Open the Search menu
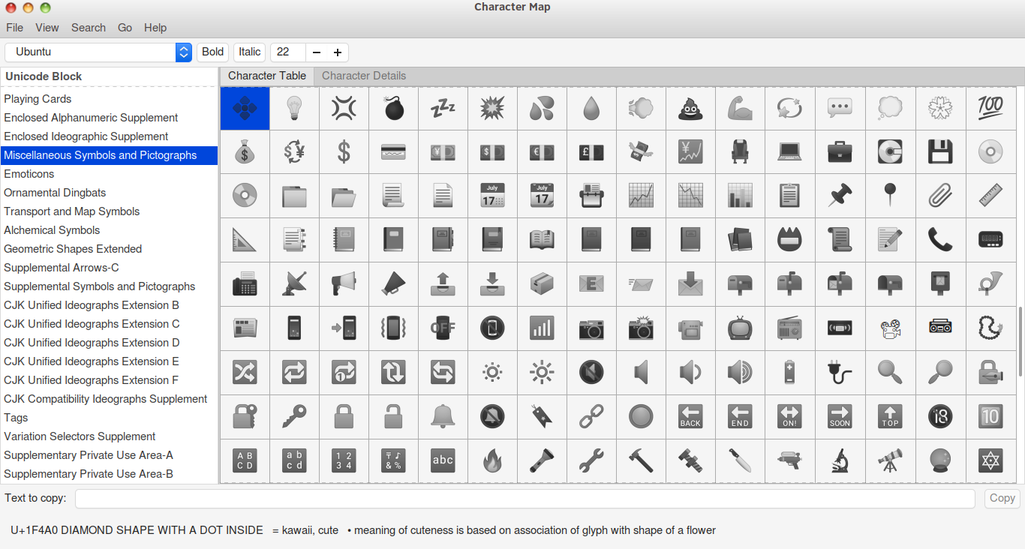This screenshot has height=549, width=1025. tap(88, 27)
